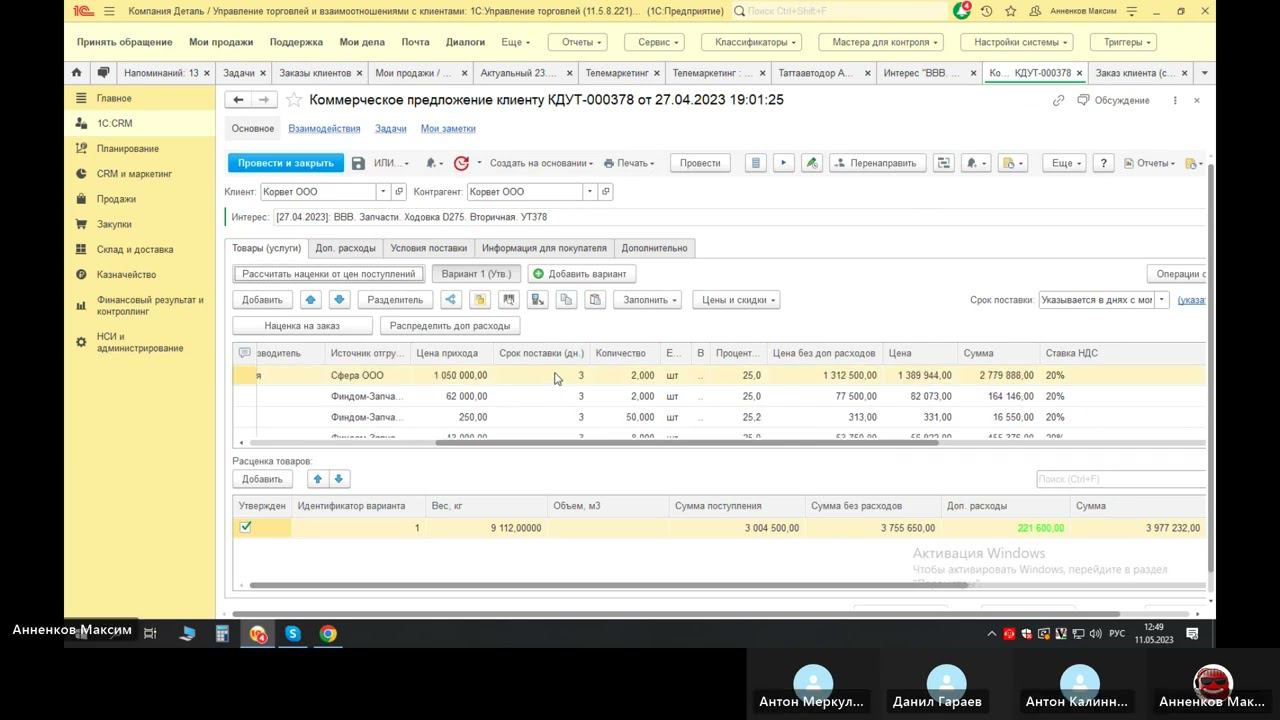Add to favorites with the star icon
This screenshot has width=1280, height=720.
tap(294, 100)
